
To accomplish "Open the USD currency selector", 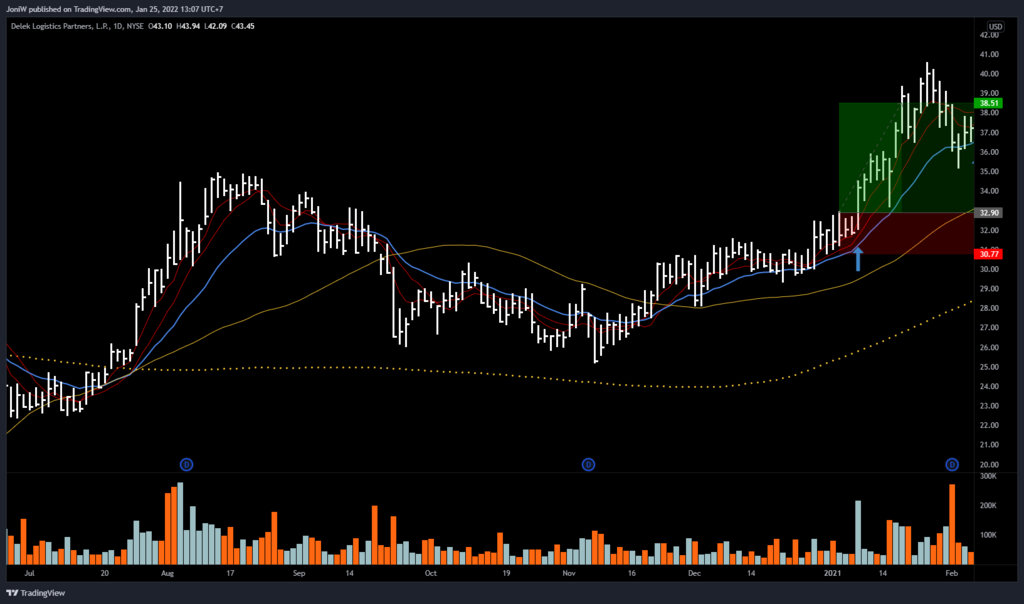I will pyautogui.click(x=995, y=25).
